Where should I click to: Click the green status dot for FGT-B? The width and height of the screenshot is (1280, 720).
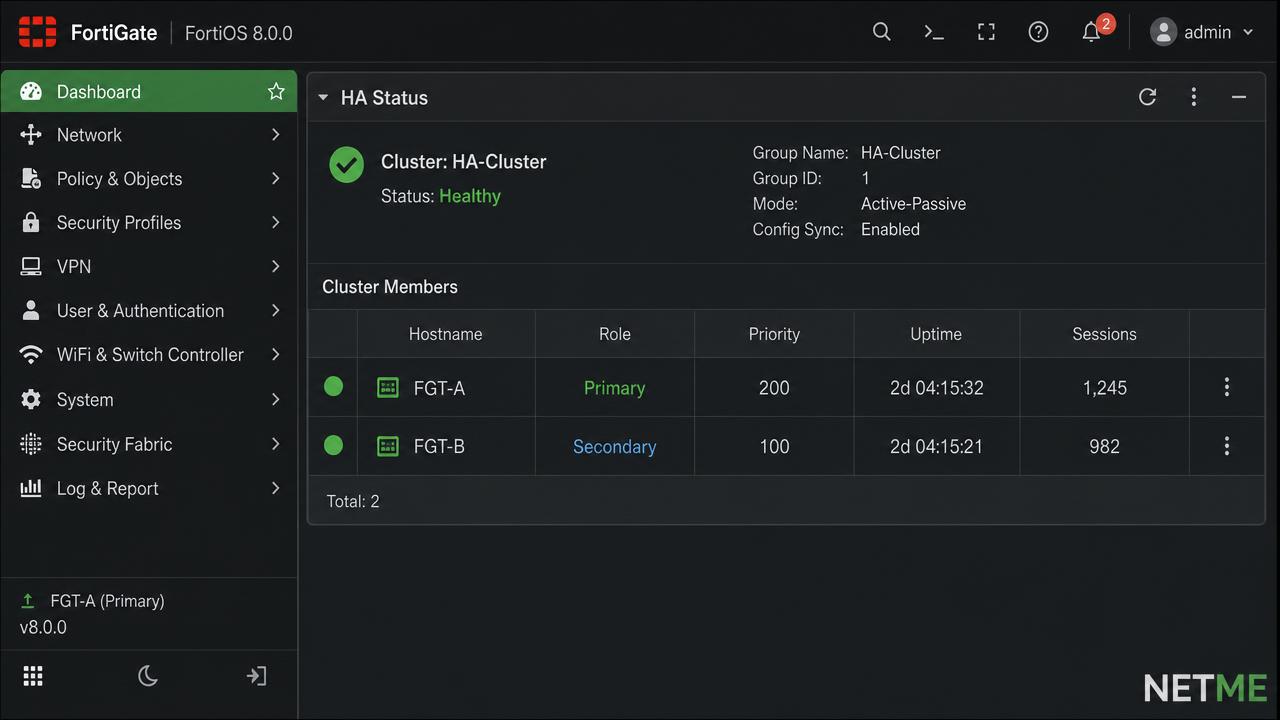[x=333, y=445]
